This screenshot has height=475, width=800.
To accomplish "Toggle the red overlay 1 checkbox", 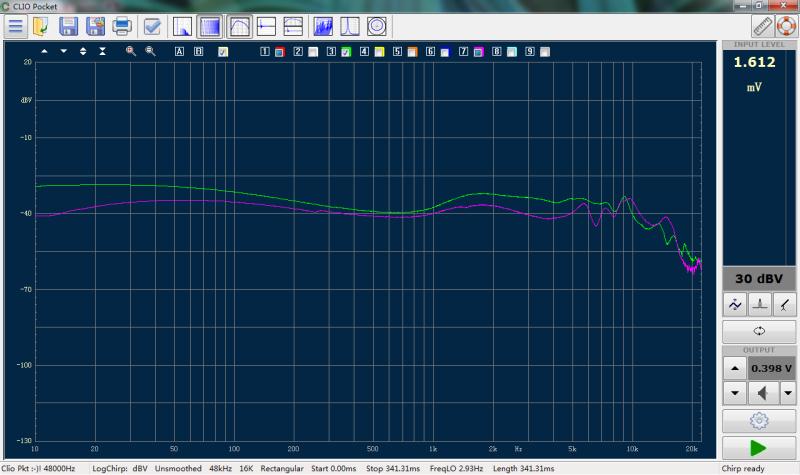I will [280, 52].
